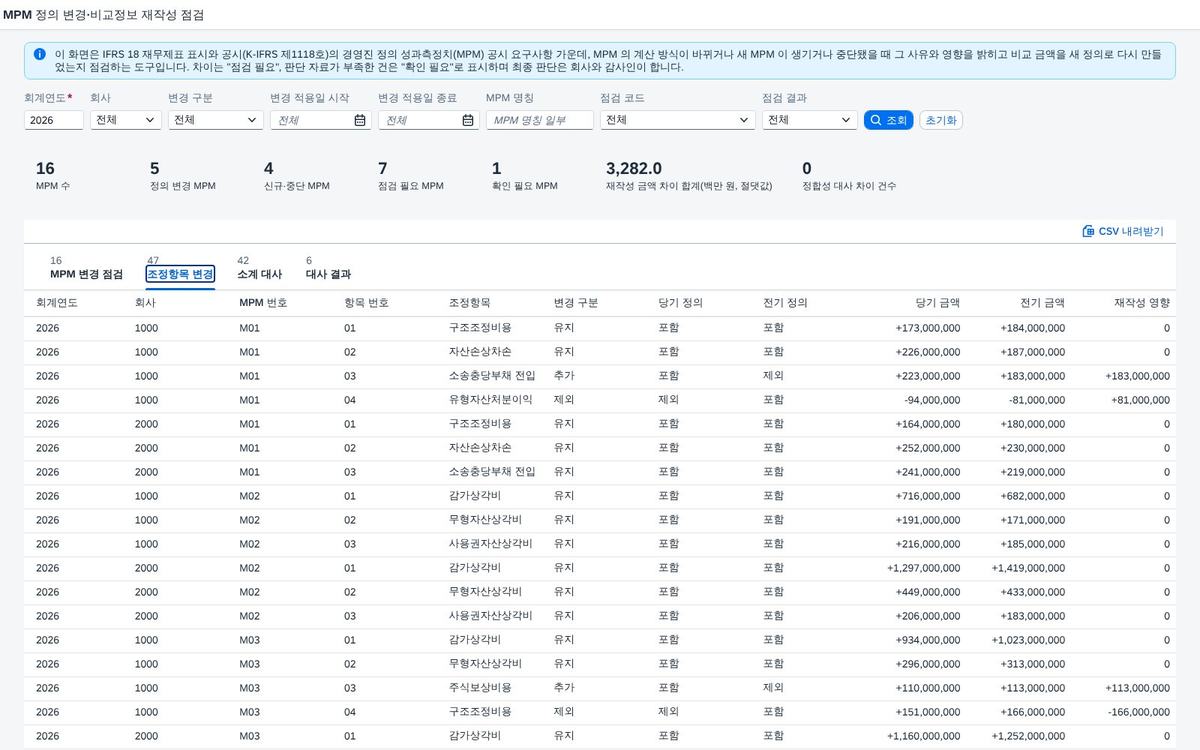Click the MPM 명칭 input field
This screenshot has height=750, width=1200.
coord(540,120)
